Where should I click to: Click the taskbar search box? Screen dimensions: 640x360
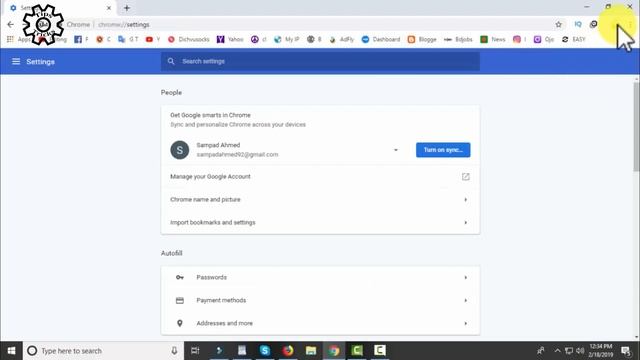103,351
